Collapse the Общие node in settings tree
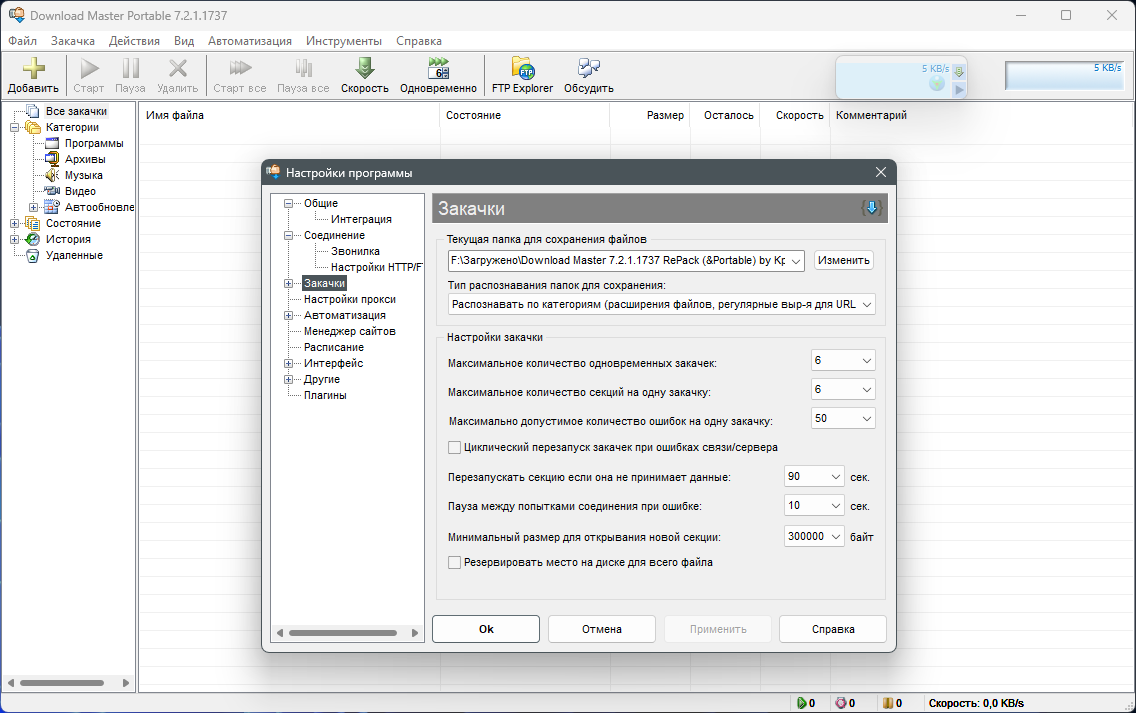The height and width of the screenshot is (713, 1136). coord(288,204)
